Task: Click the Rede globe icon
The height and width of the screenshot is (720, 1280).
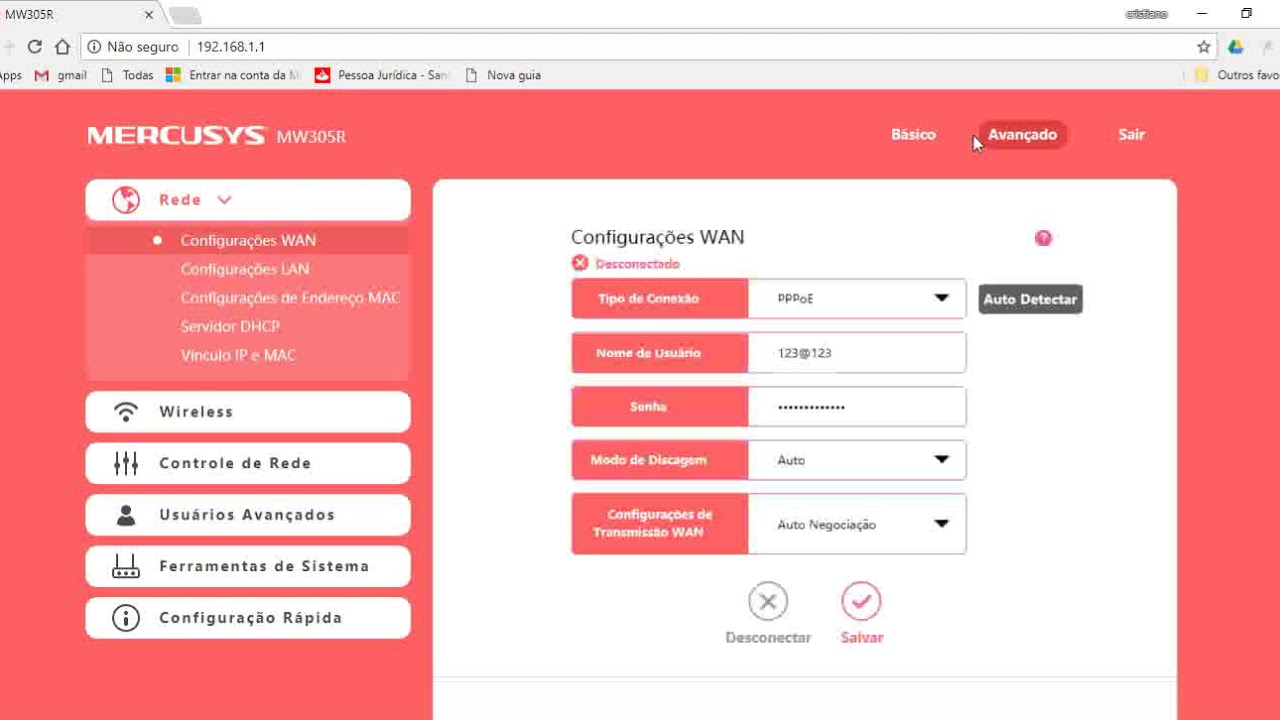Action: coord(126,200)
